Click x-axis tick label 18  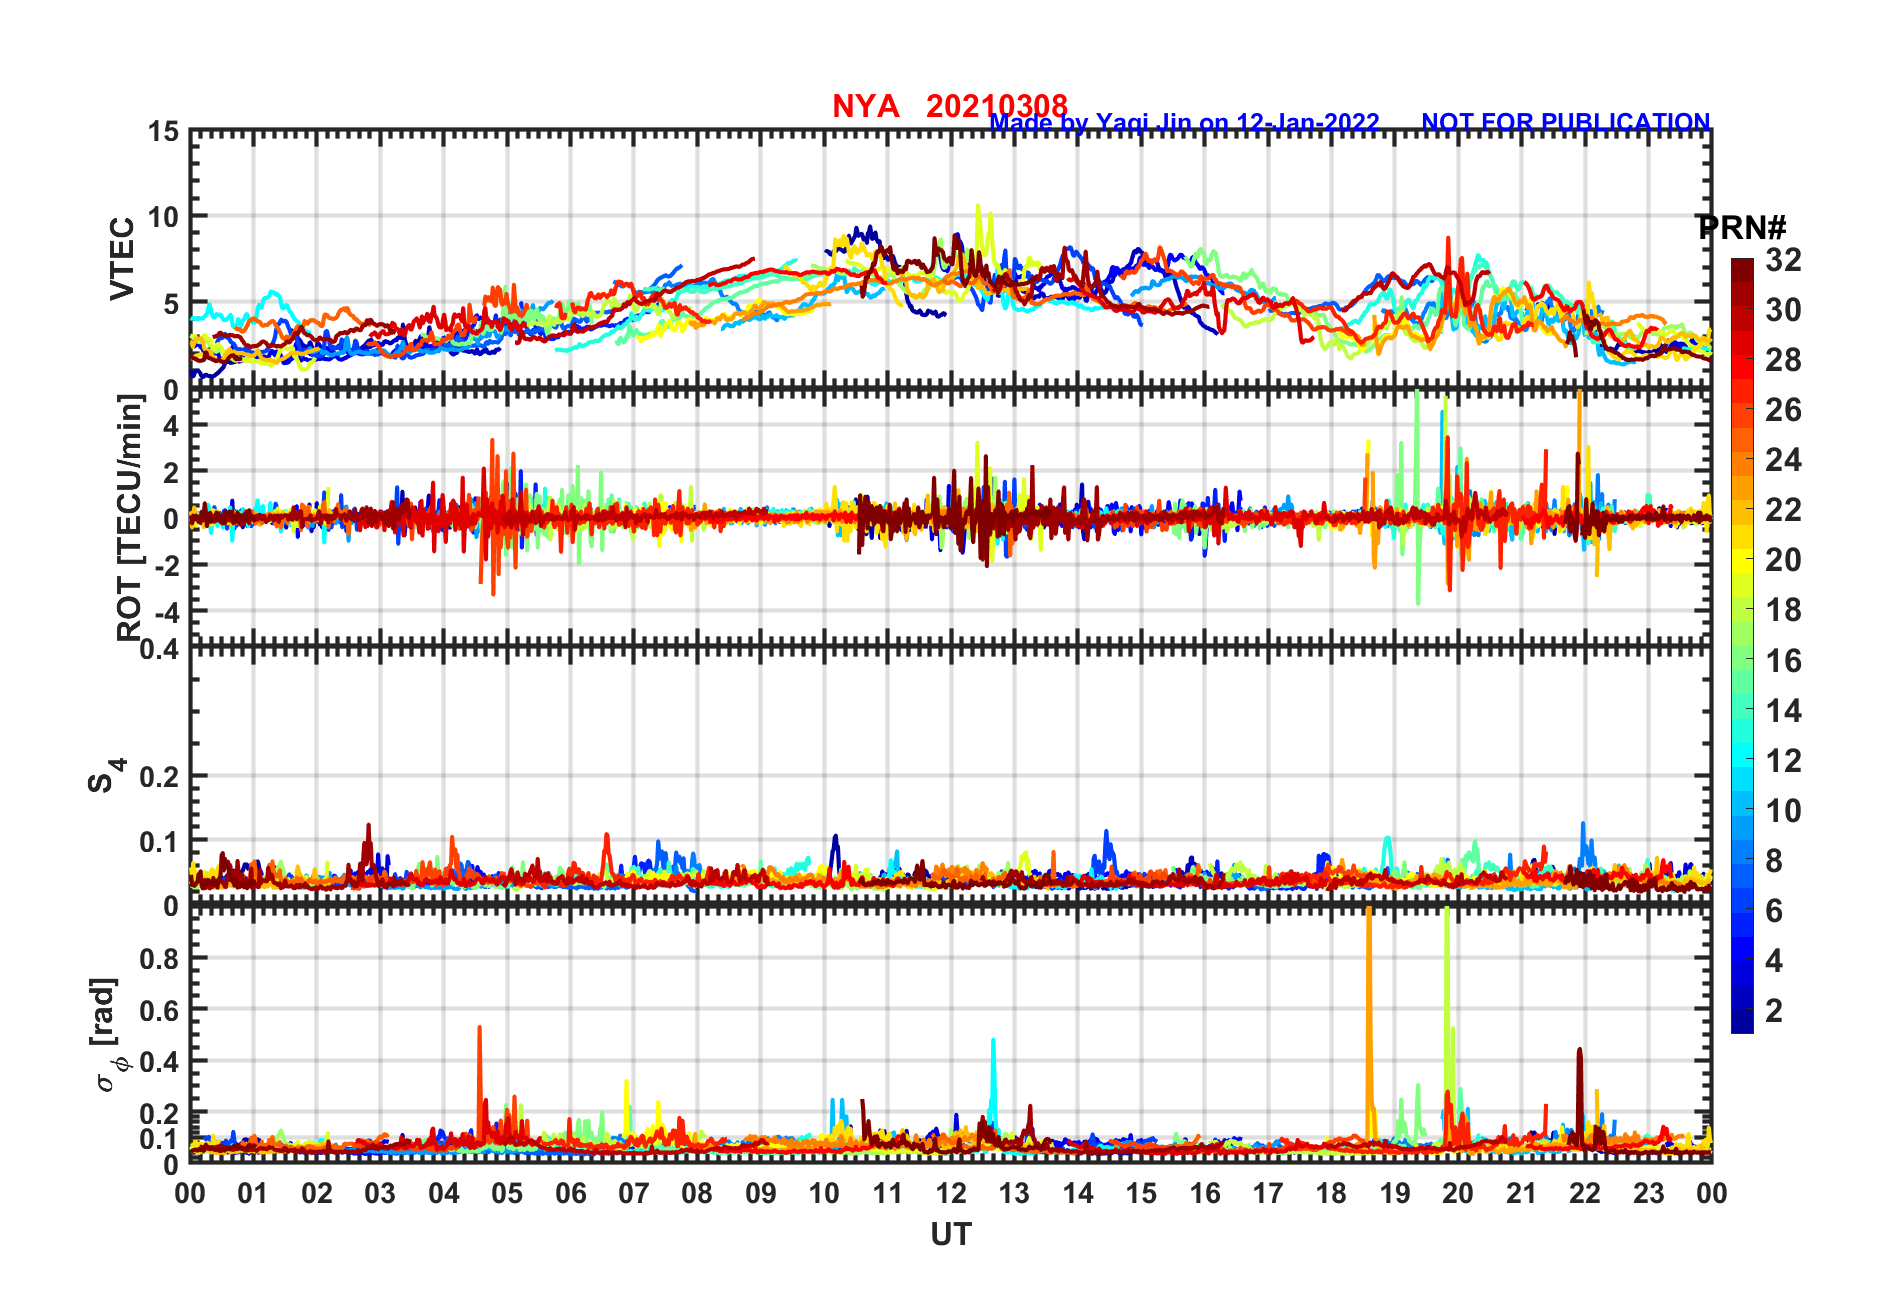[1331, 1193]
